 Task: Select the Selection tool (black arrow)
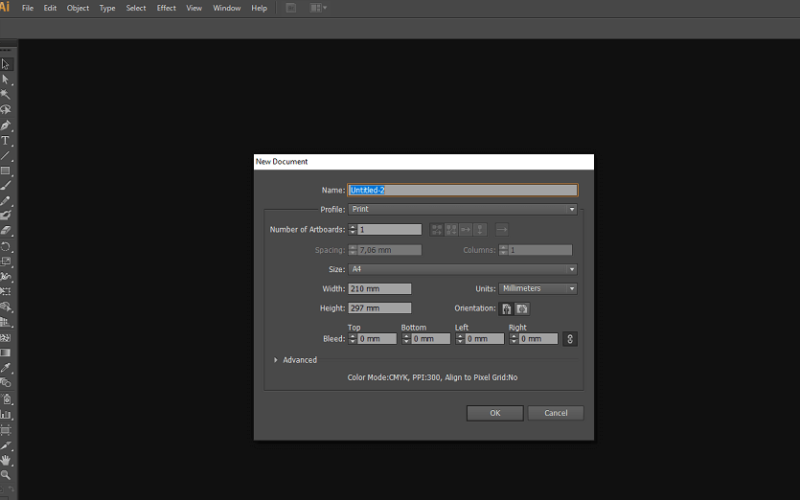6,64
